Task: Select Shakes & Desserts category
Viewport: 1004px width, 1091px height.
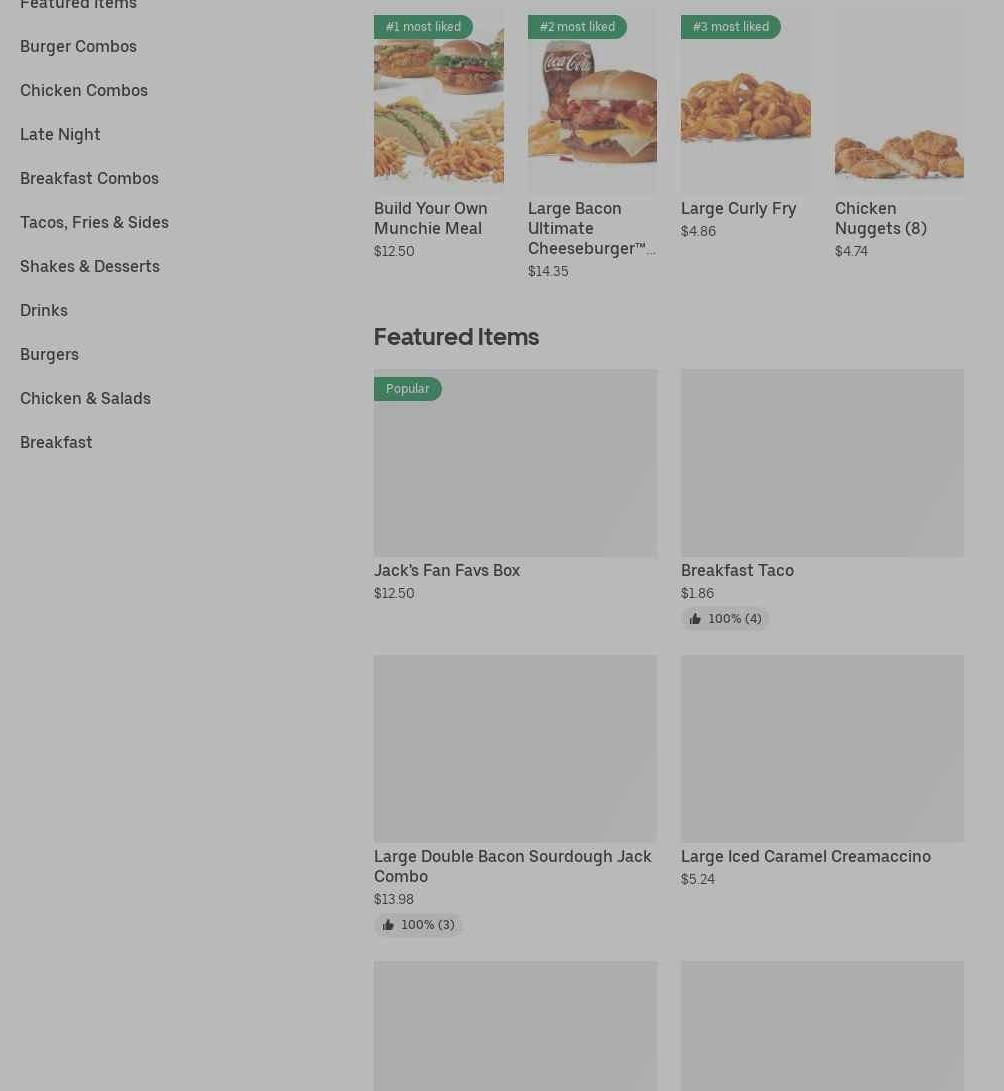Action: click(x=90, y=266)
